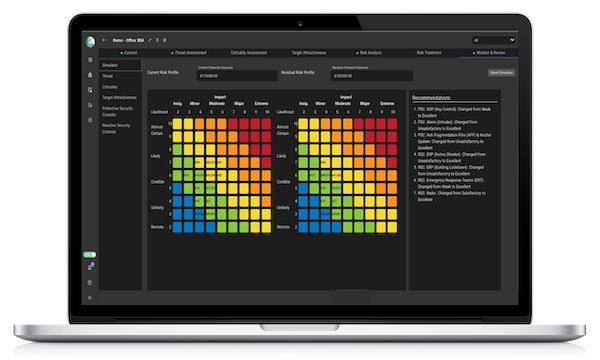Open Reactive Security Controls side menu item
Image resolution: width=600 pixels, height=360 pixels.
click(x=116, y=128)
